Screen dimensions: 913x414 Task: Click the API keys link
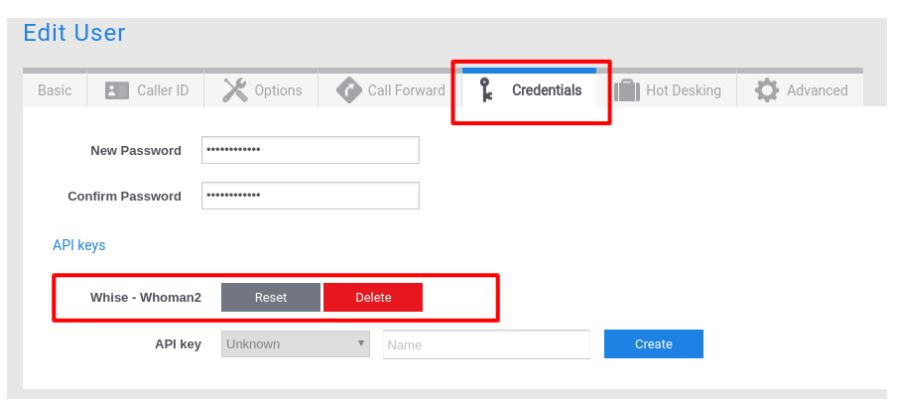tap(79, 245)
